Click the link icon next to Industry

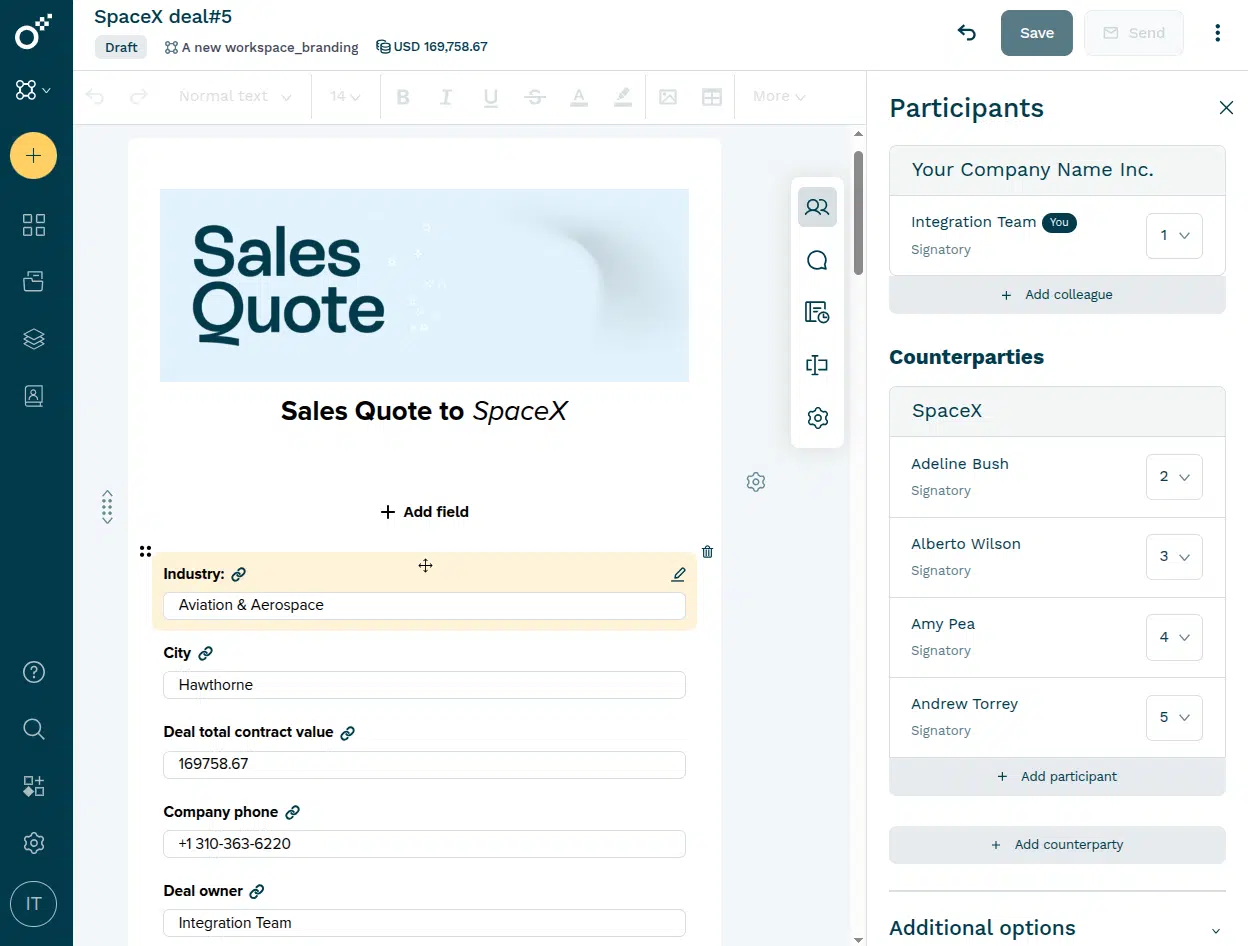coord(238,574)
